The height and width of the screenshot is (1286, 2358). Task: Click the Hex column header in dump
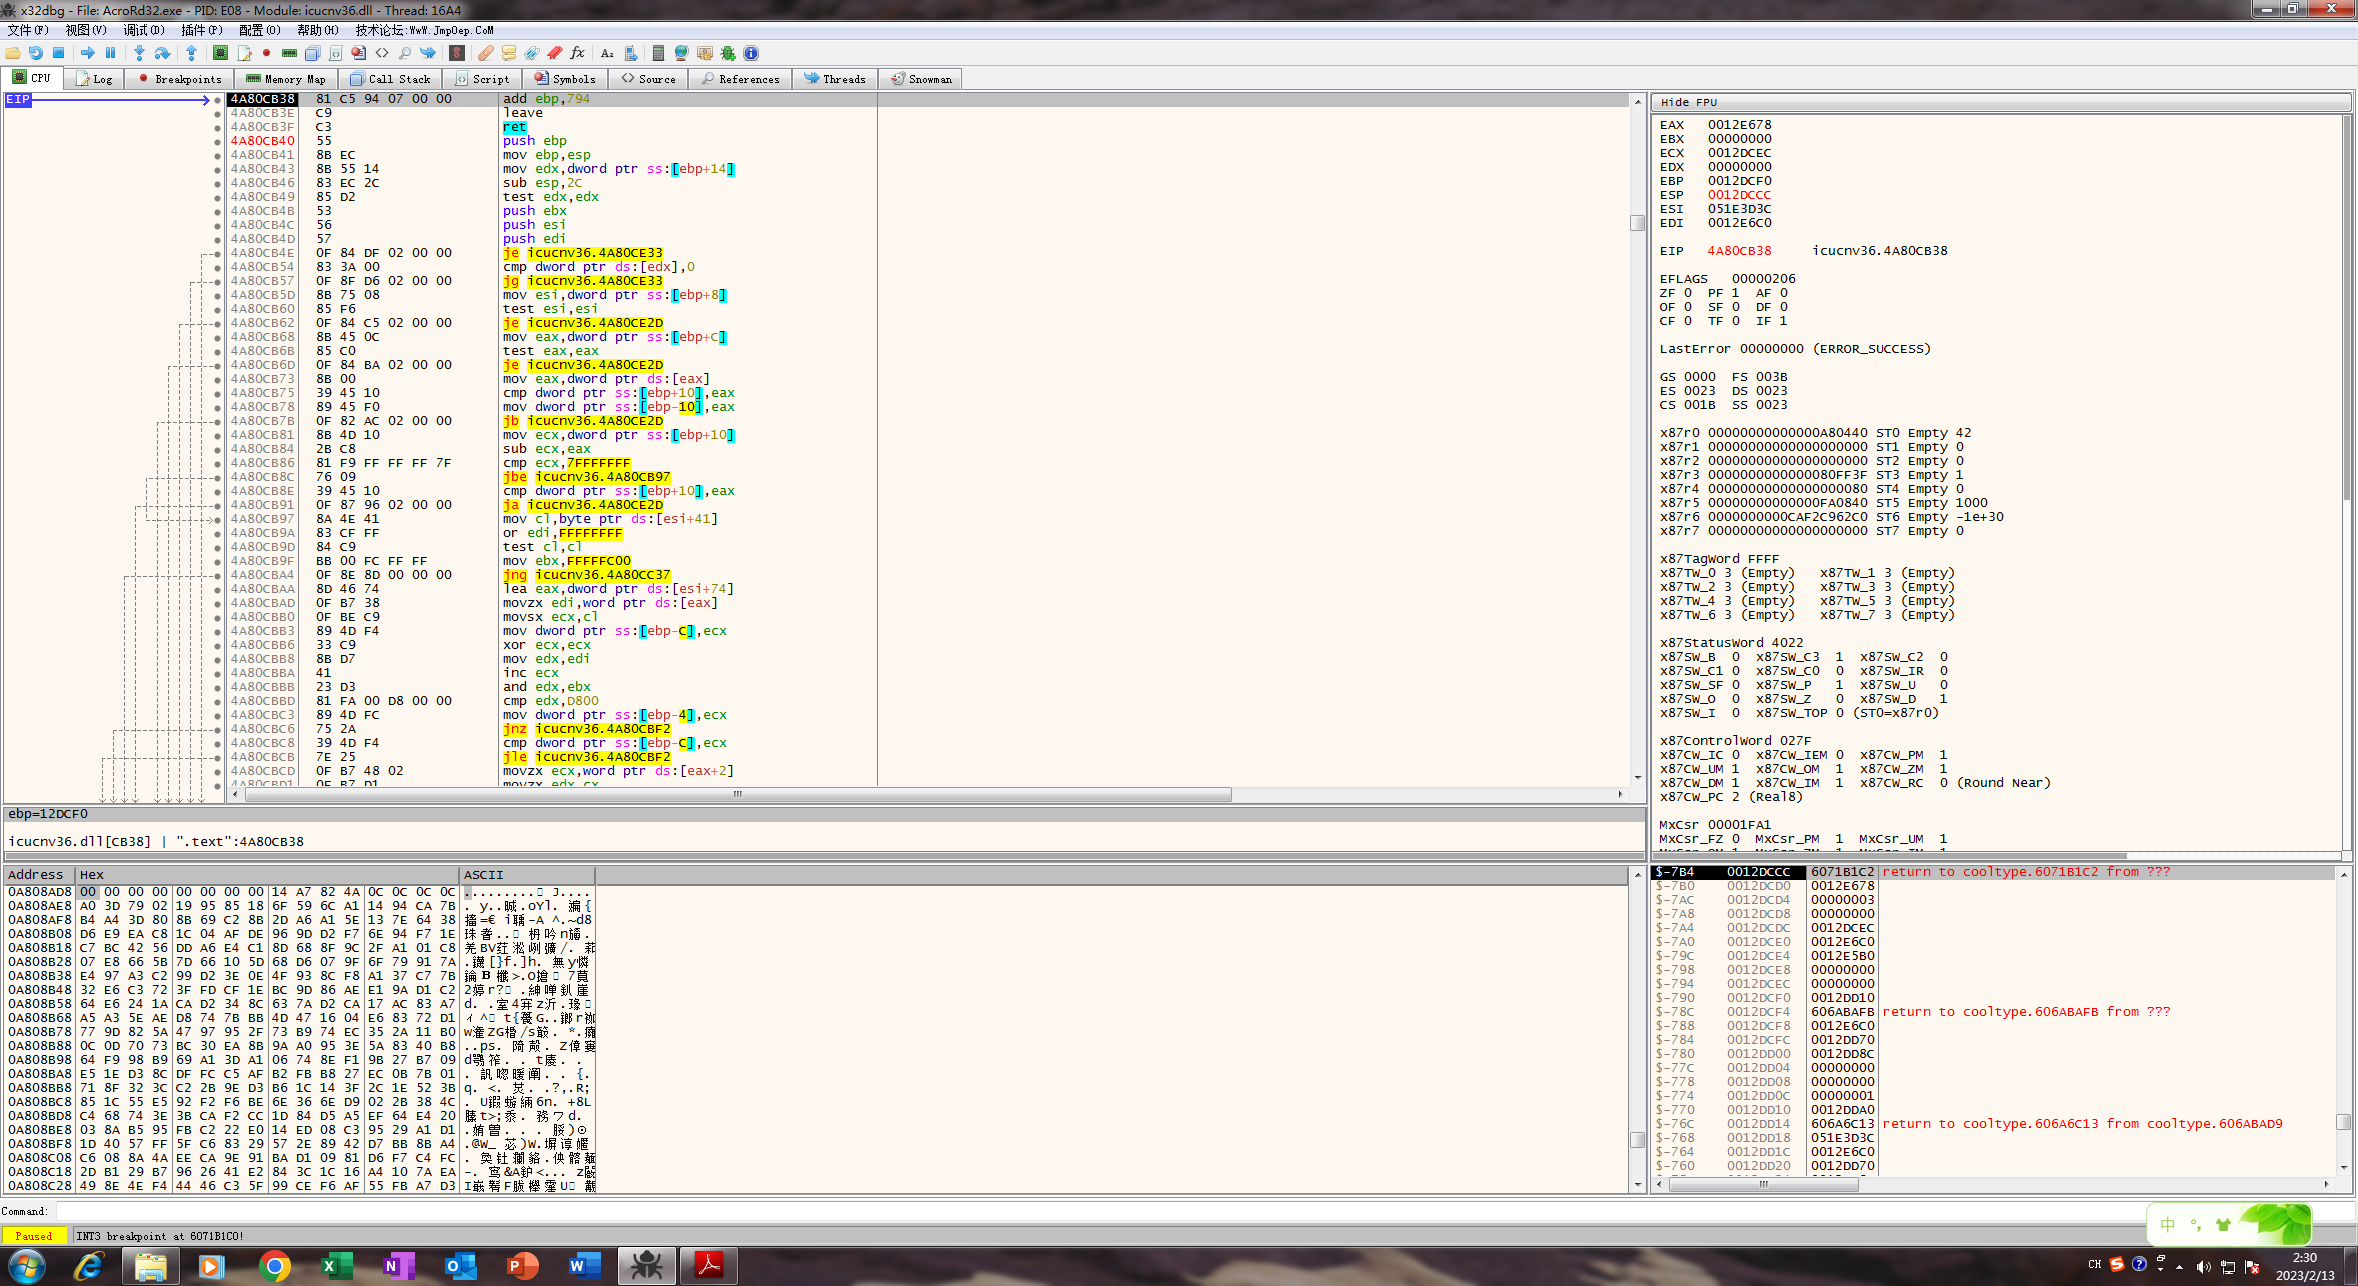pos(267,874)
